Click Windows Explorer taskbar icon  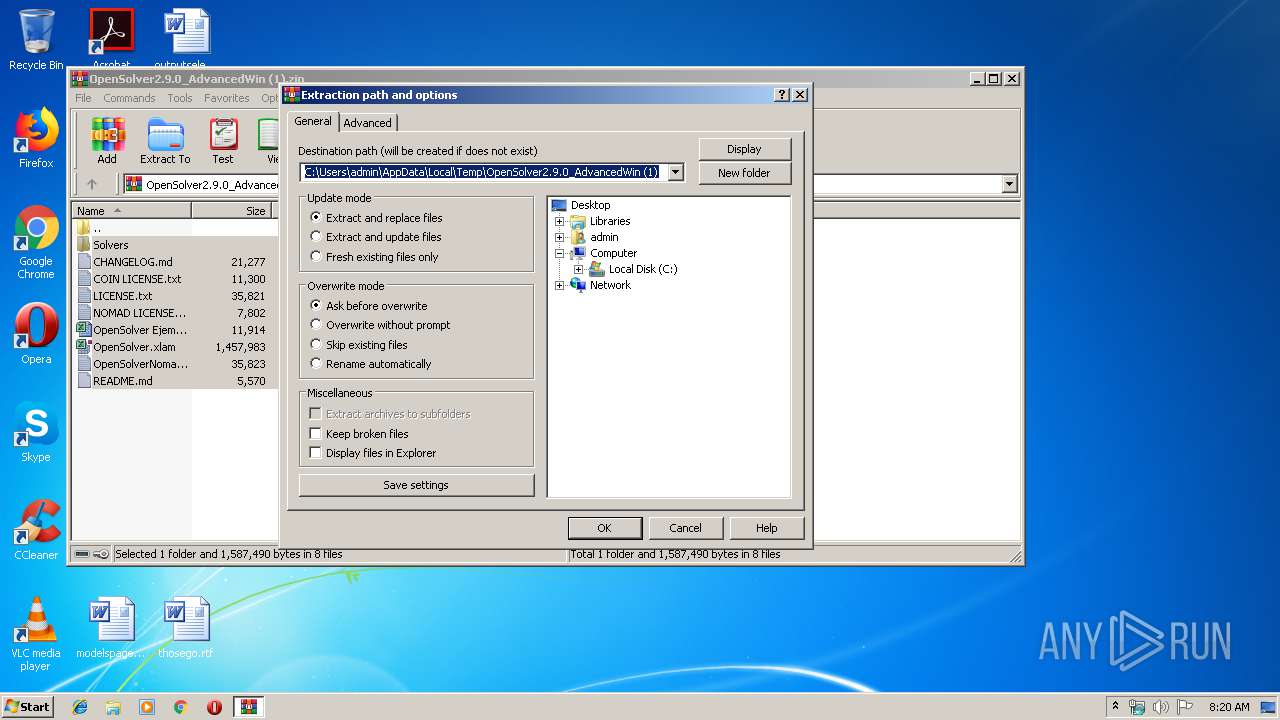[113, 707]
